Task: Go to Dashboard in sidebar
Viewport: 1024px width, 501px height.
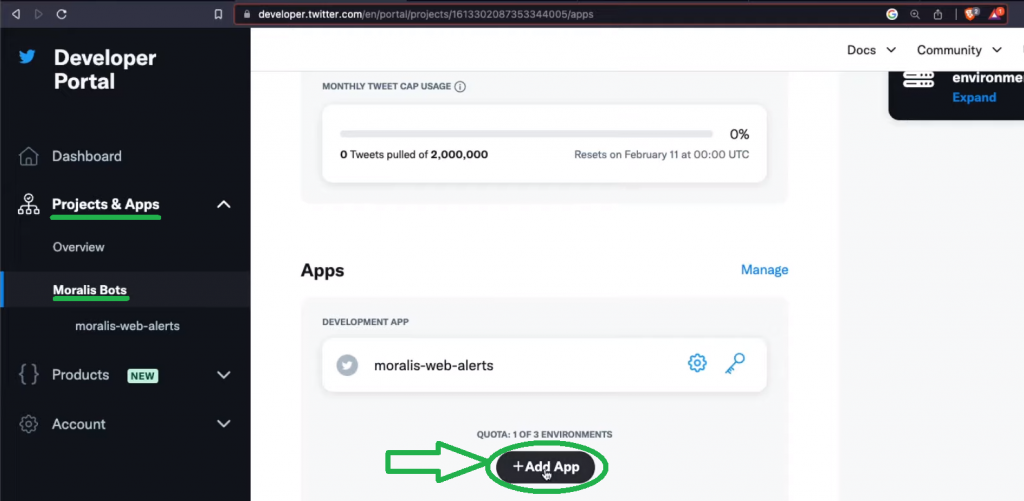Action: point(87,156)
